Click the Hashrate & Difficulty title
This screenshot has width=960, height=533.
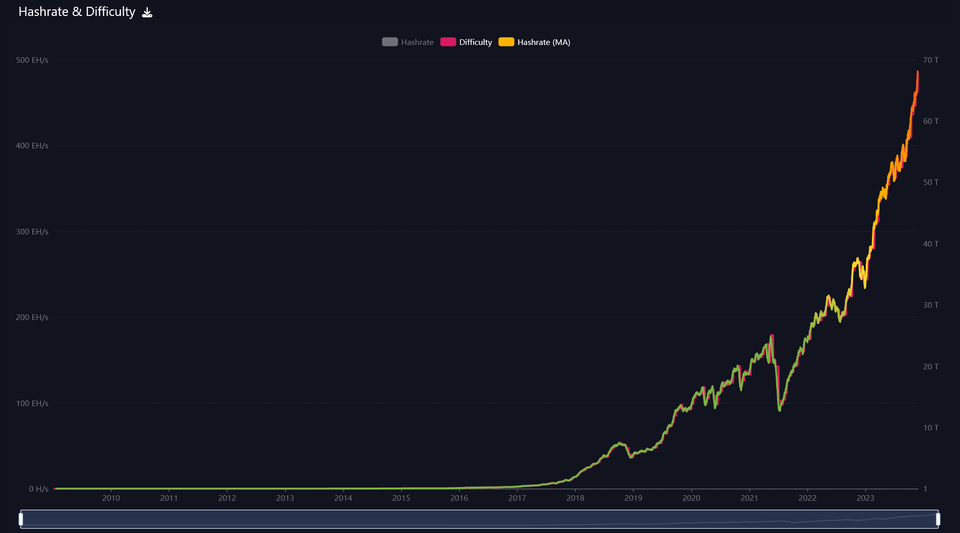76,13
